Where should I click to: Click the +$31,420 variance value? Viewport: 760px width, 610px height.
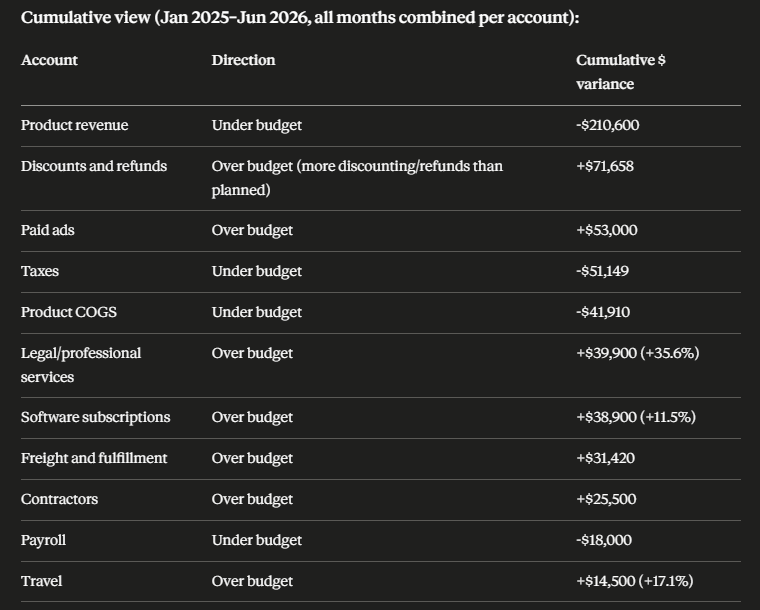(x=605, y=458)
